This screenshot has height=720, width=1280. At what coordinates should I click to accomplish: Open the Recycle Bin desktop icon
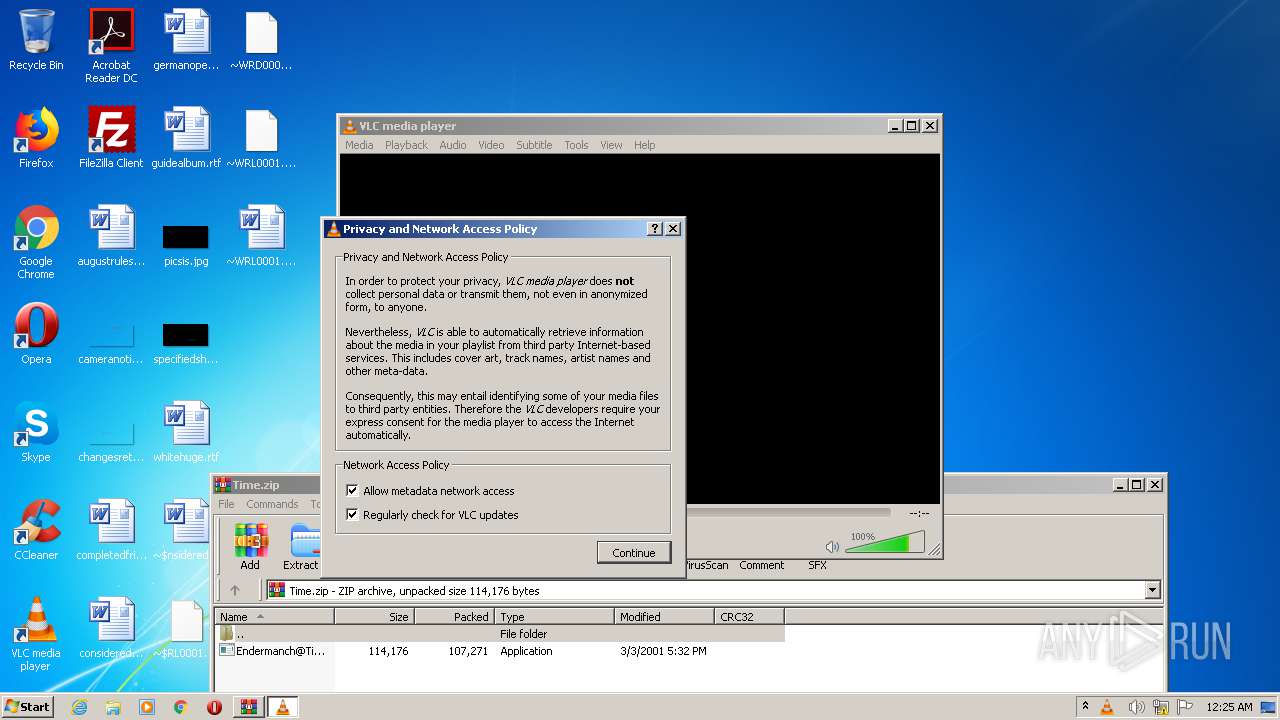coord(36,40)
